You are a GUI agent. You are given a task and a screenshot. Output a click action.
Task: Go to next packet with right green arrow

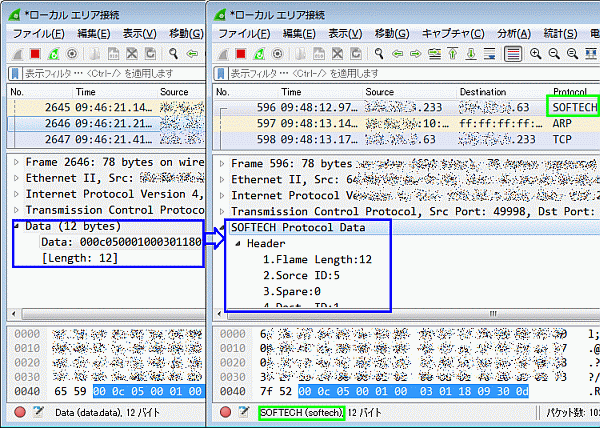tap(417, 54)
